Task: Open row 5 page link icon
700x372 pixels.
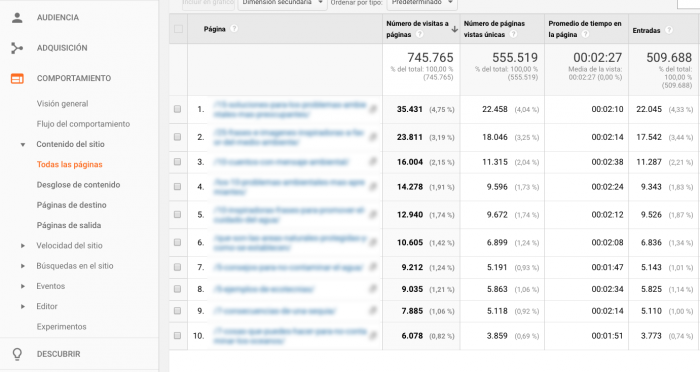Action: click(373, 215)
